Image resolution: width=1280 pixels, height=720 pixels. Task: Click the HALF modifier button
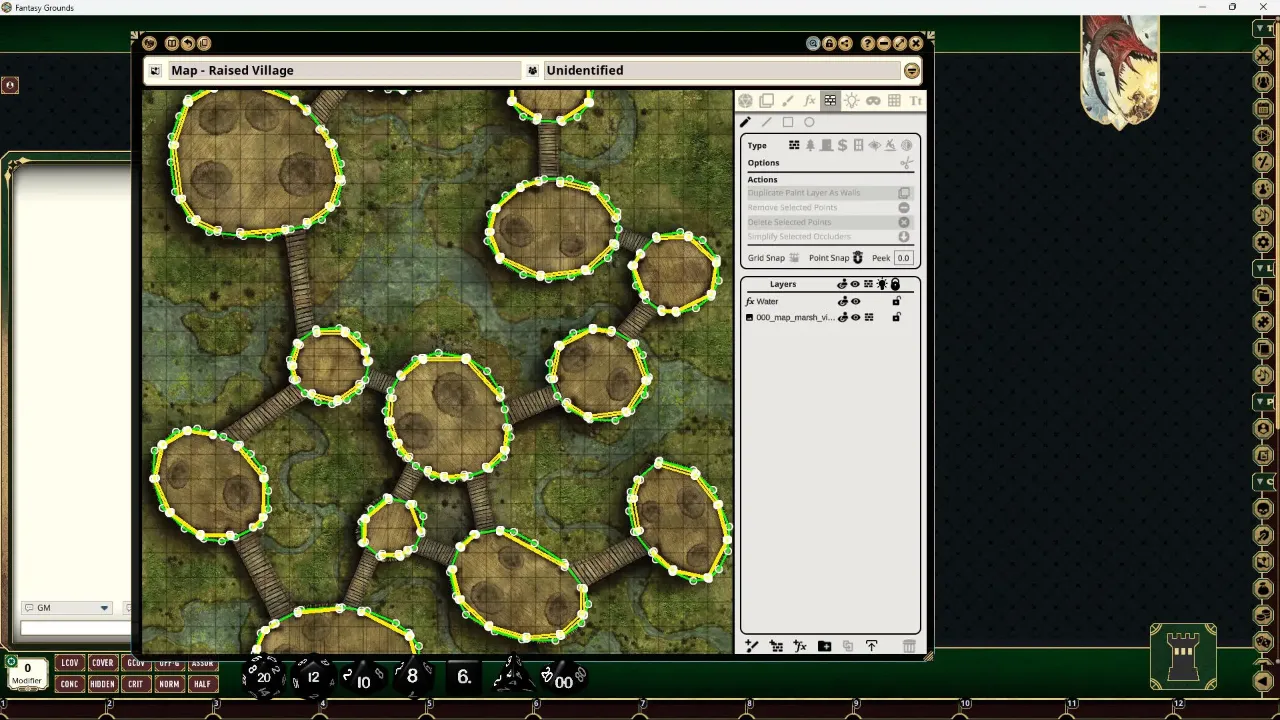coord(202,684)
